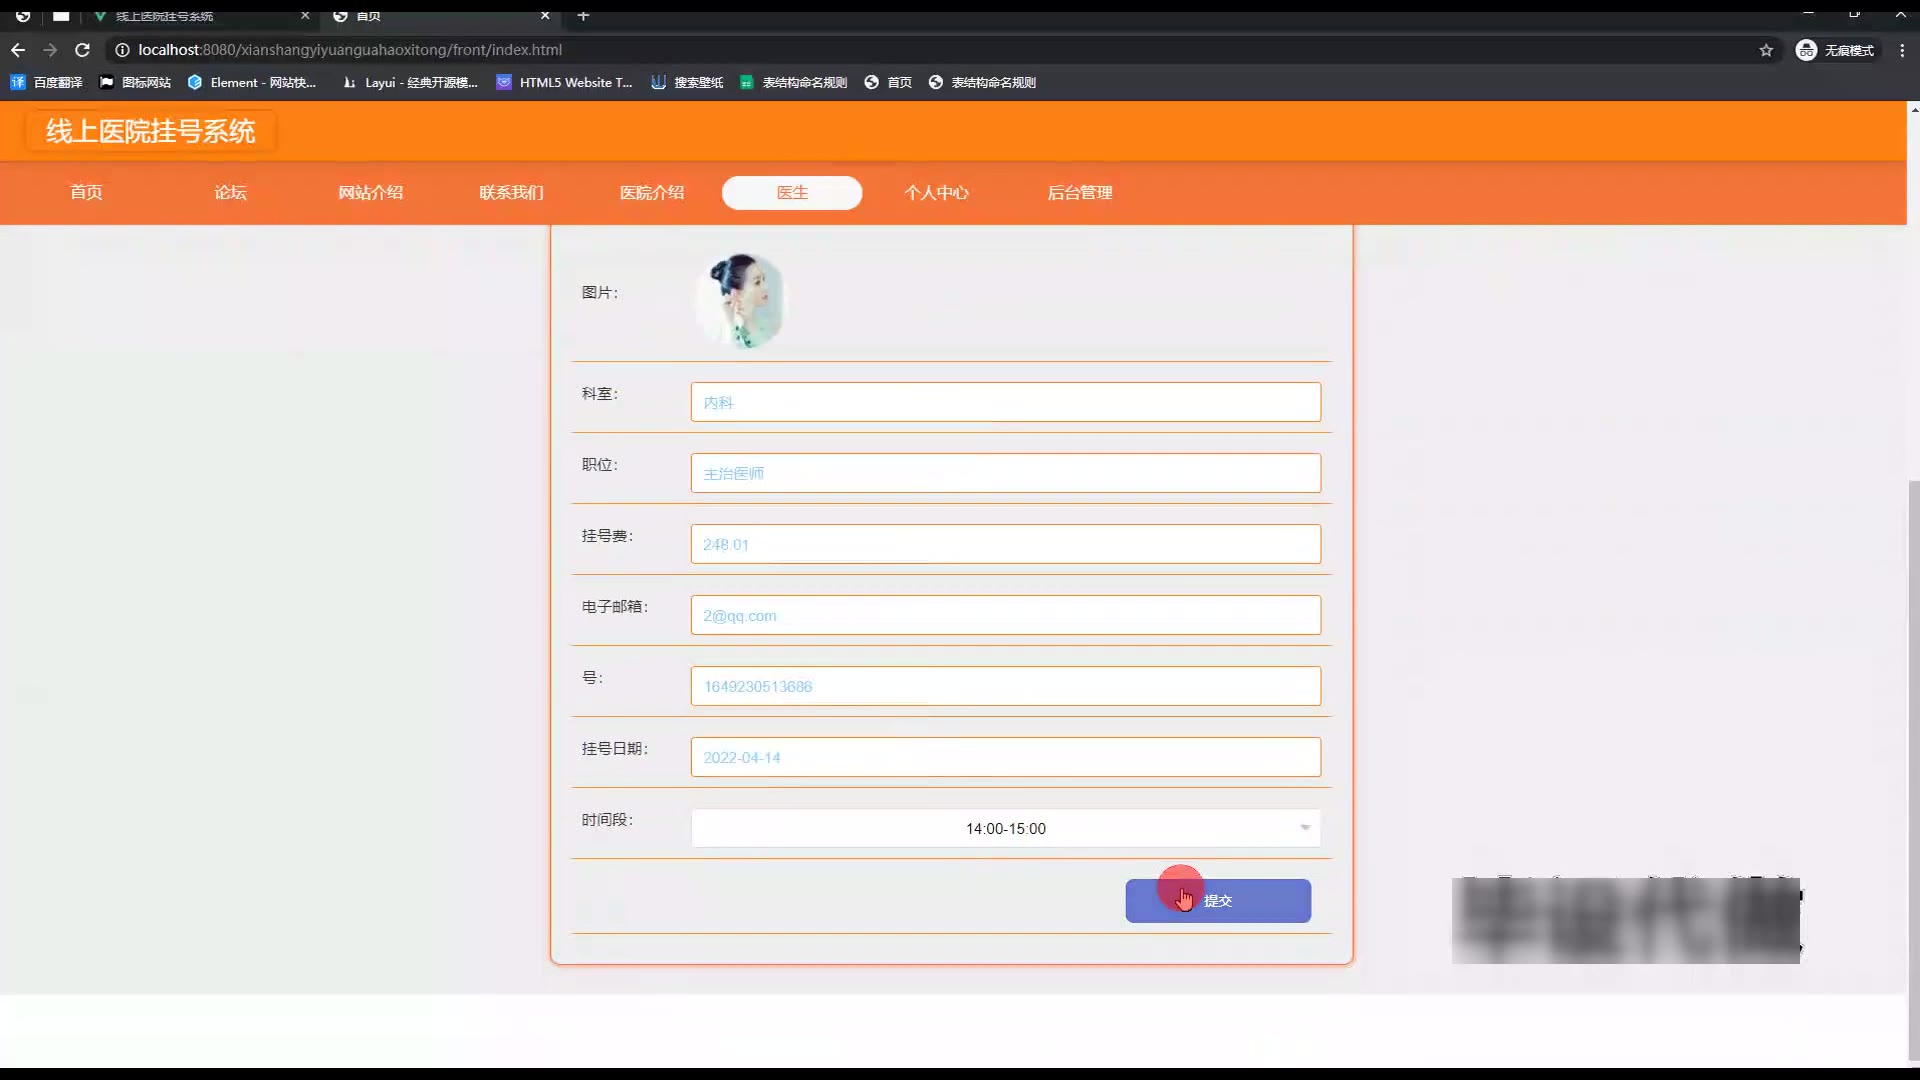Open the 14:00-15:00 time slot selector
Viewport: 1920px width, 1080px height.
(1004, 828)
